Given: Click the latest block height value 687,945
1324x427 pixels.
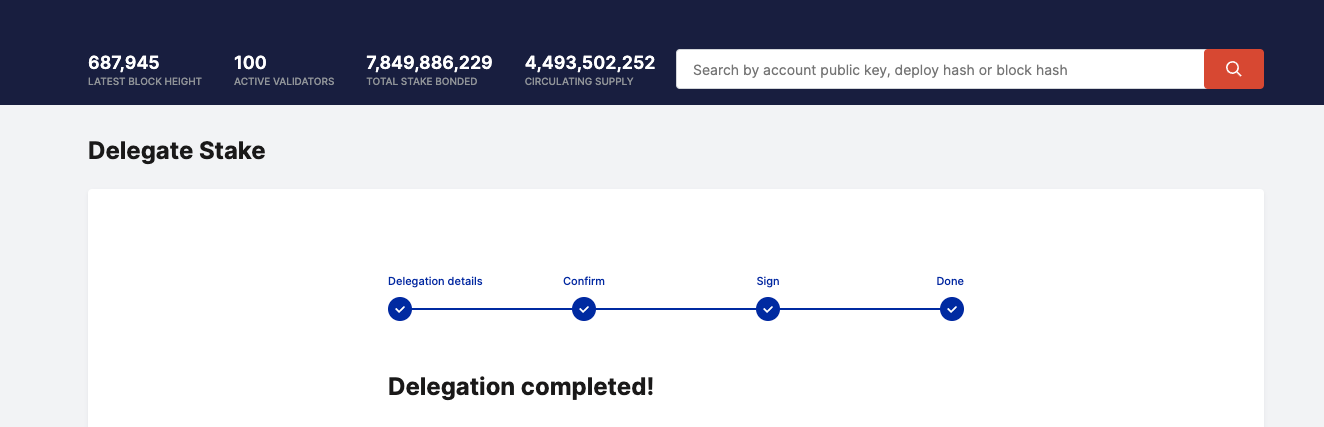Looking at the screenshot, I should coord(124,63).
